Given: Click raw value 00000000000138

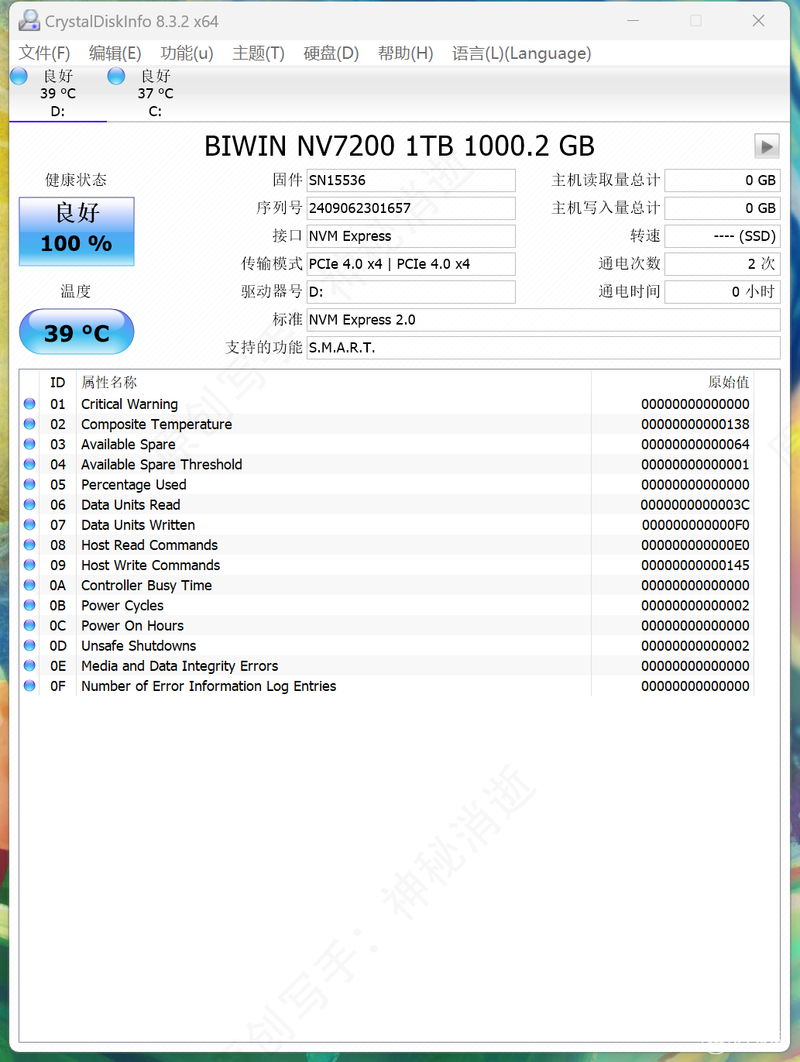Looking at the screenshot, I should (695, 424).
